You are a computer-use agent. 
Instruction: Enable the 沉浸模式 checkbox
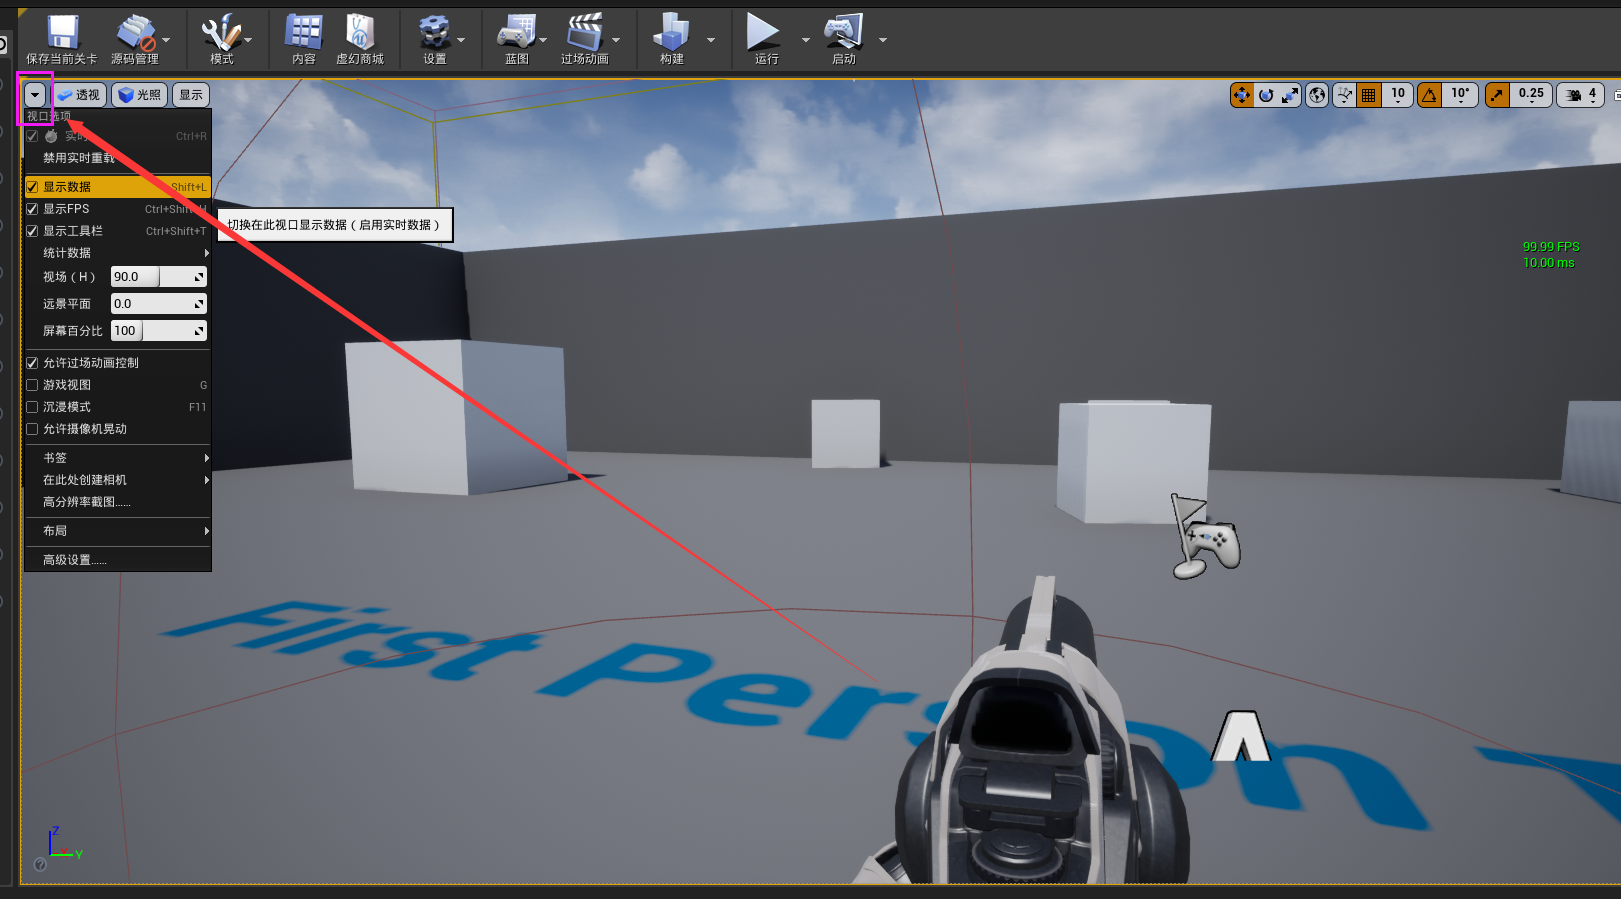tap(32, 407)
